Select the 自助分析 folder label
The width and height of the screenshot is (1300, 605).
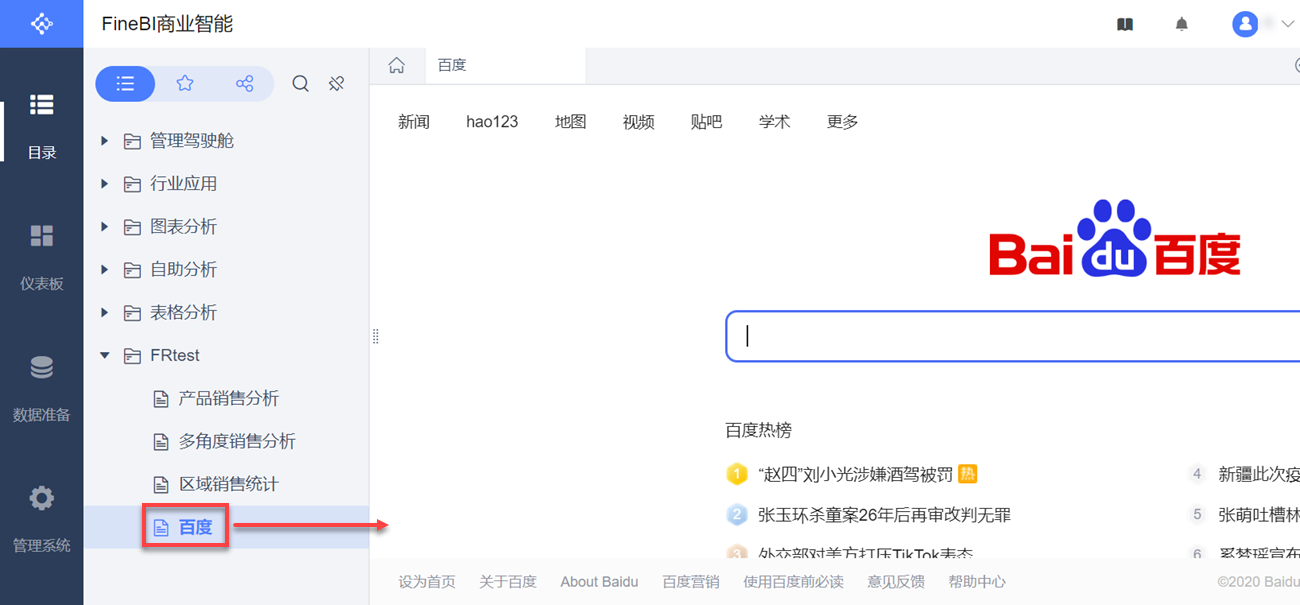tap(184, 270)
